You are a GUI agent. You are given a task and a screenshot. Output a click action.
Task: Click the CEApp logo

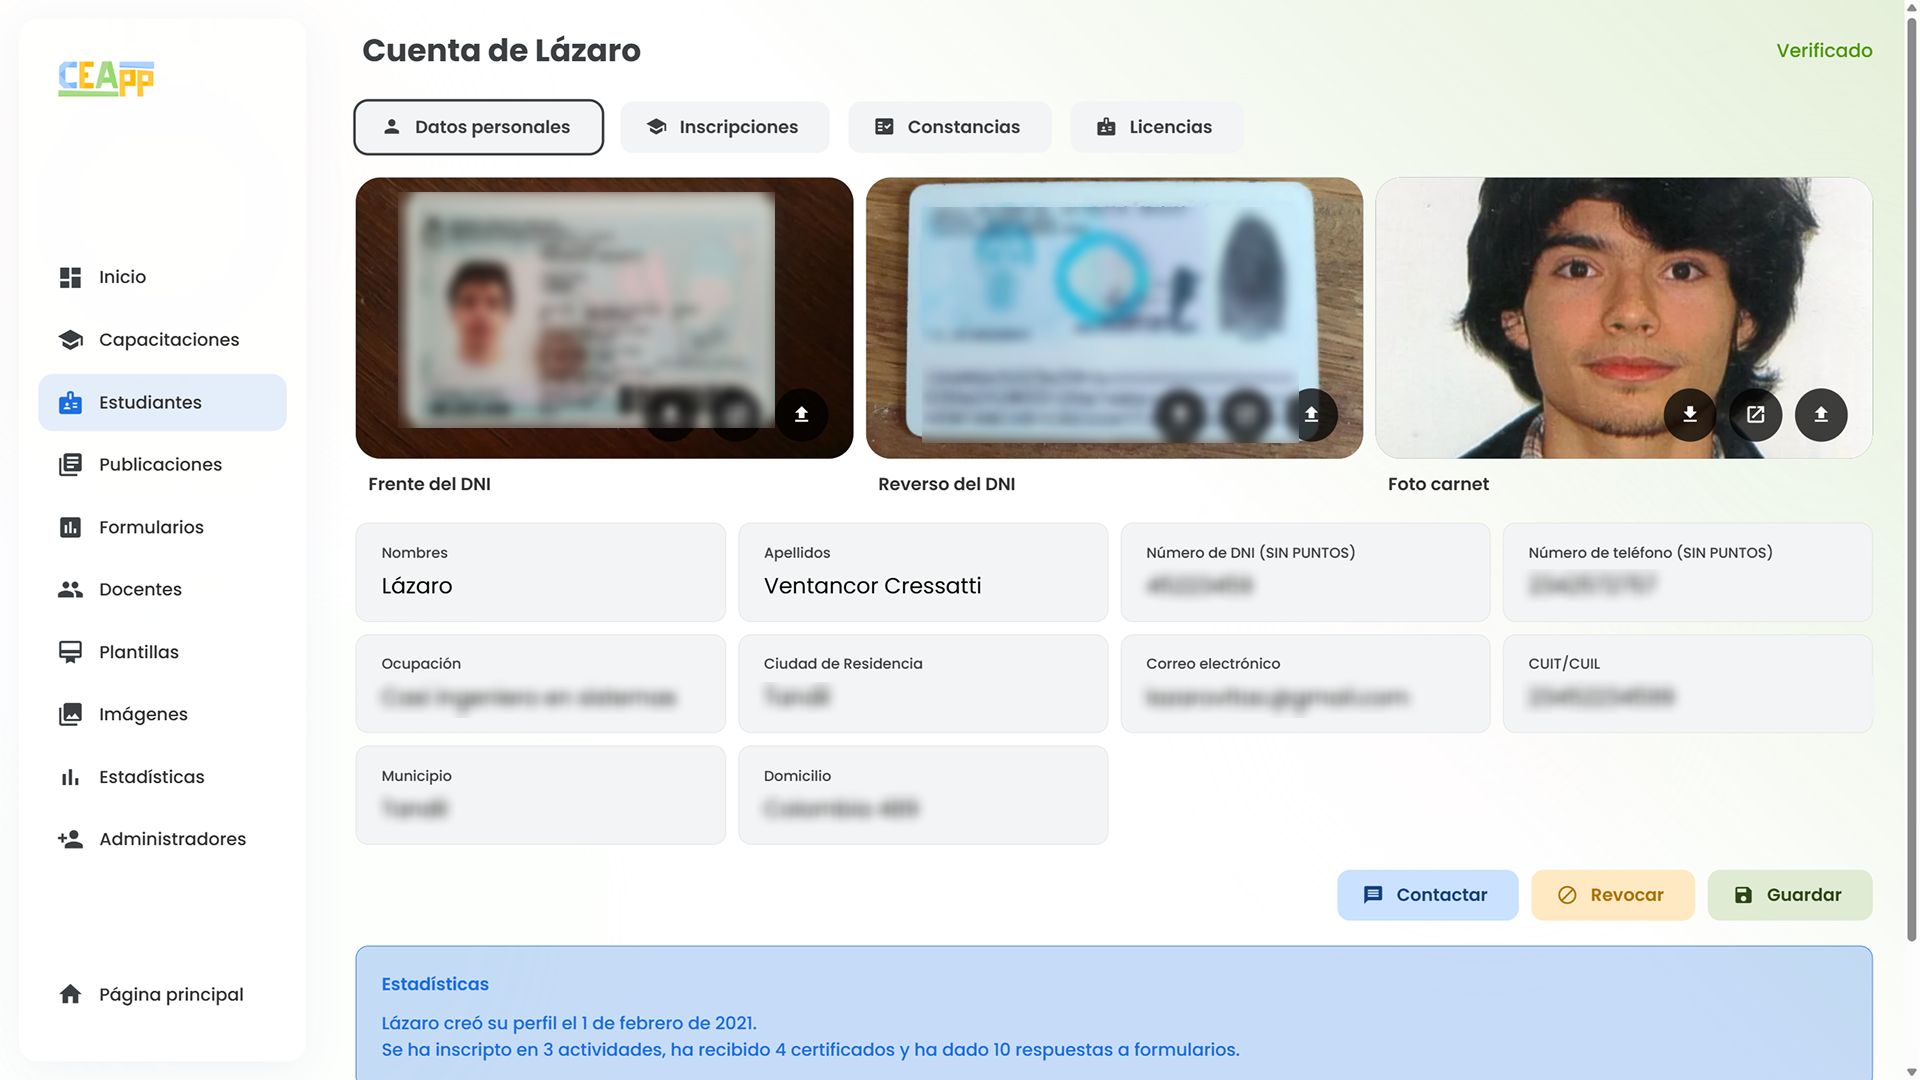click(x=106, y=78)
